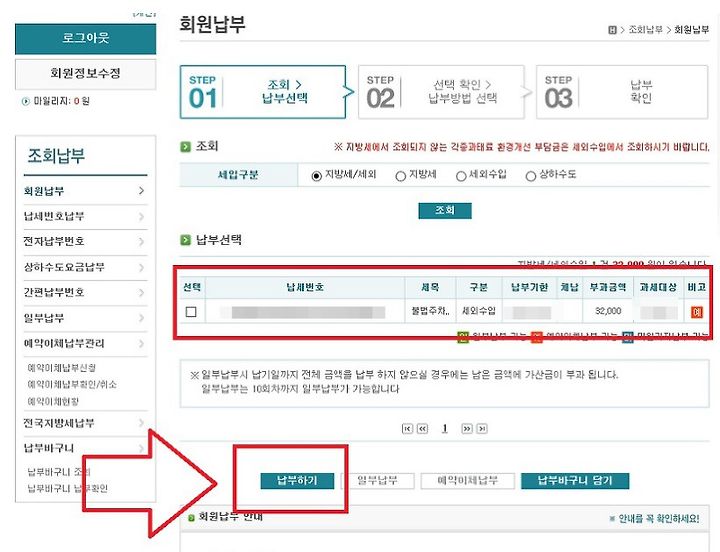Click 회원납부 in the breadcrumb
Viewport: 720px width, 552px height.
tap(692, 30)
